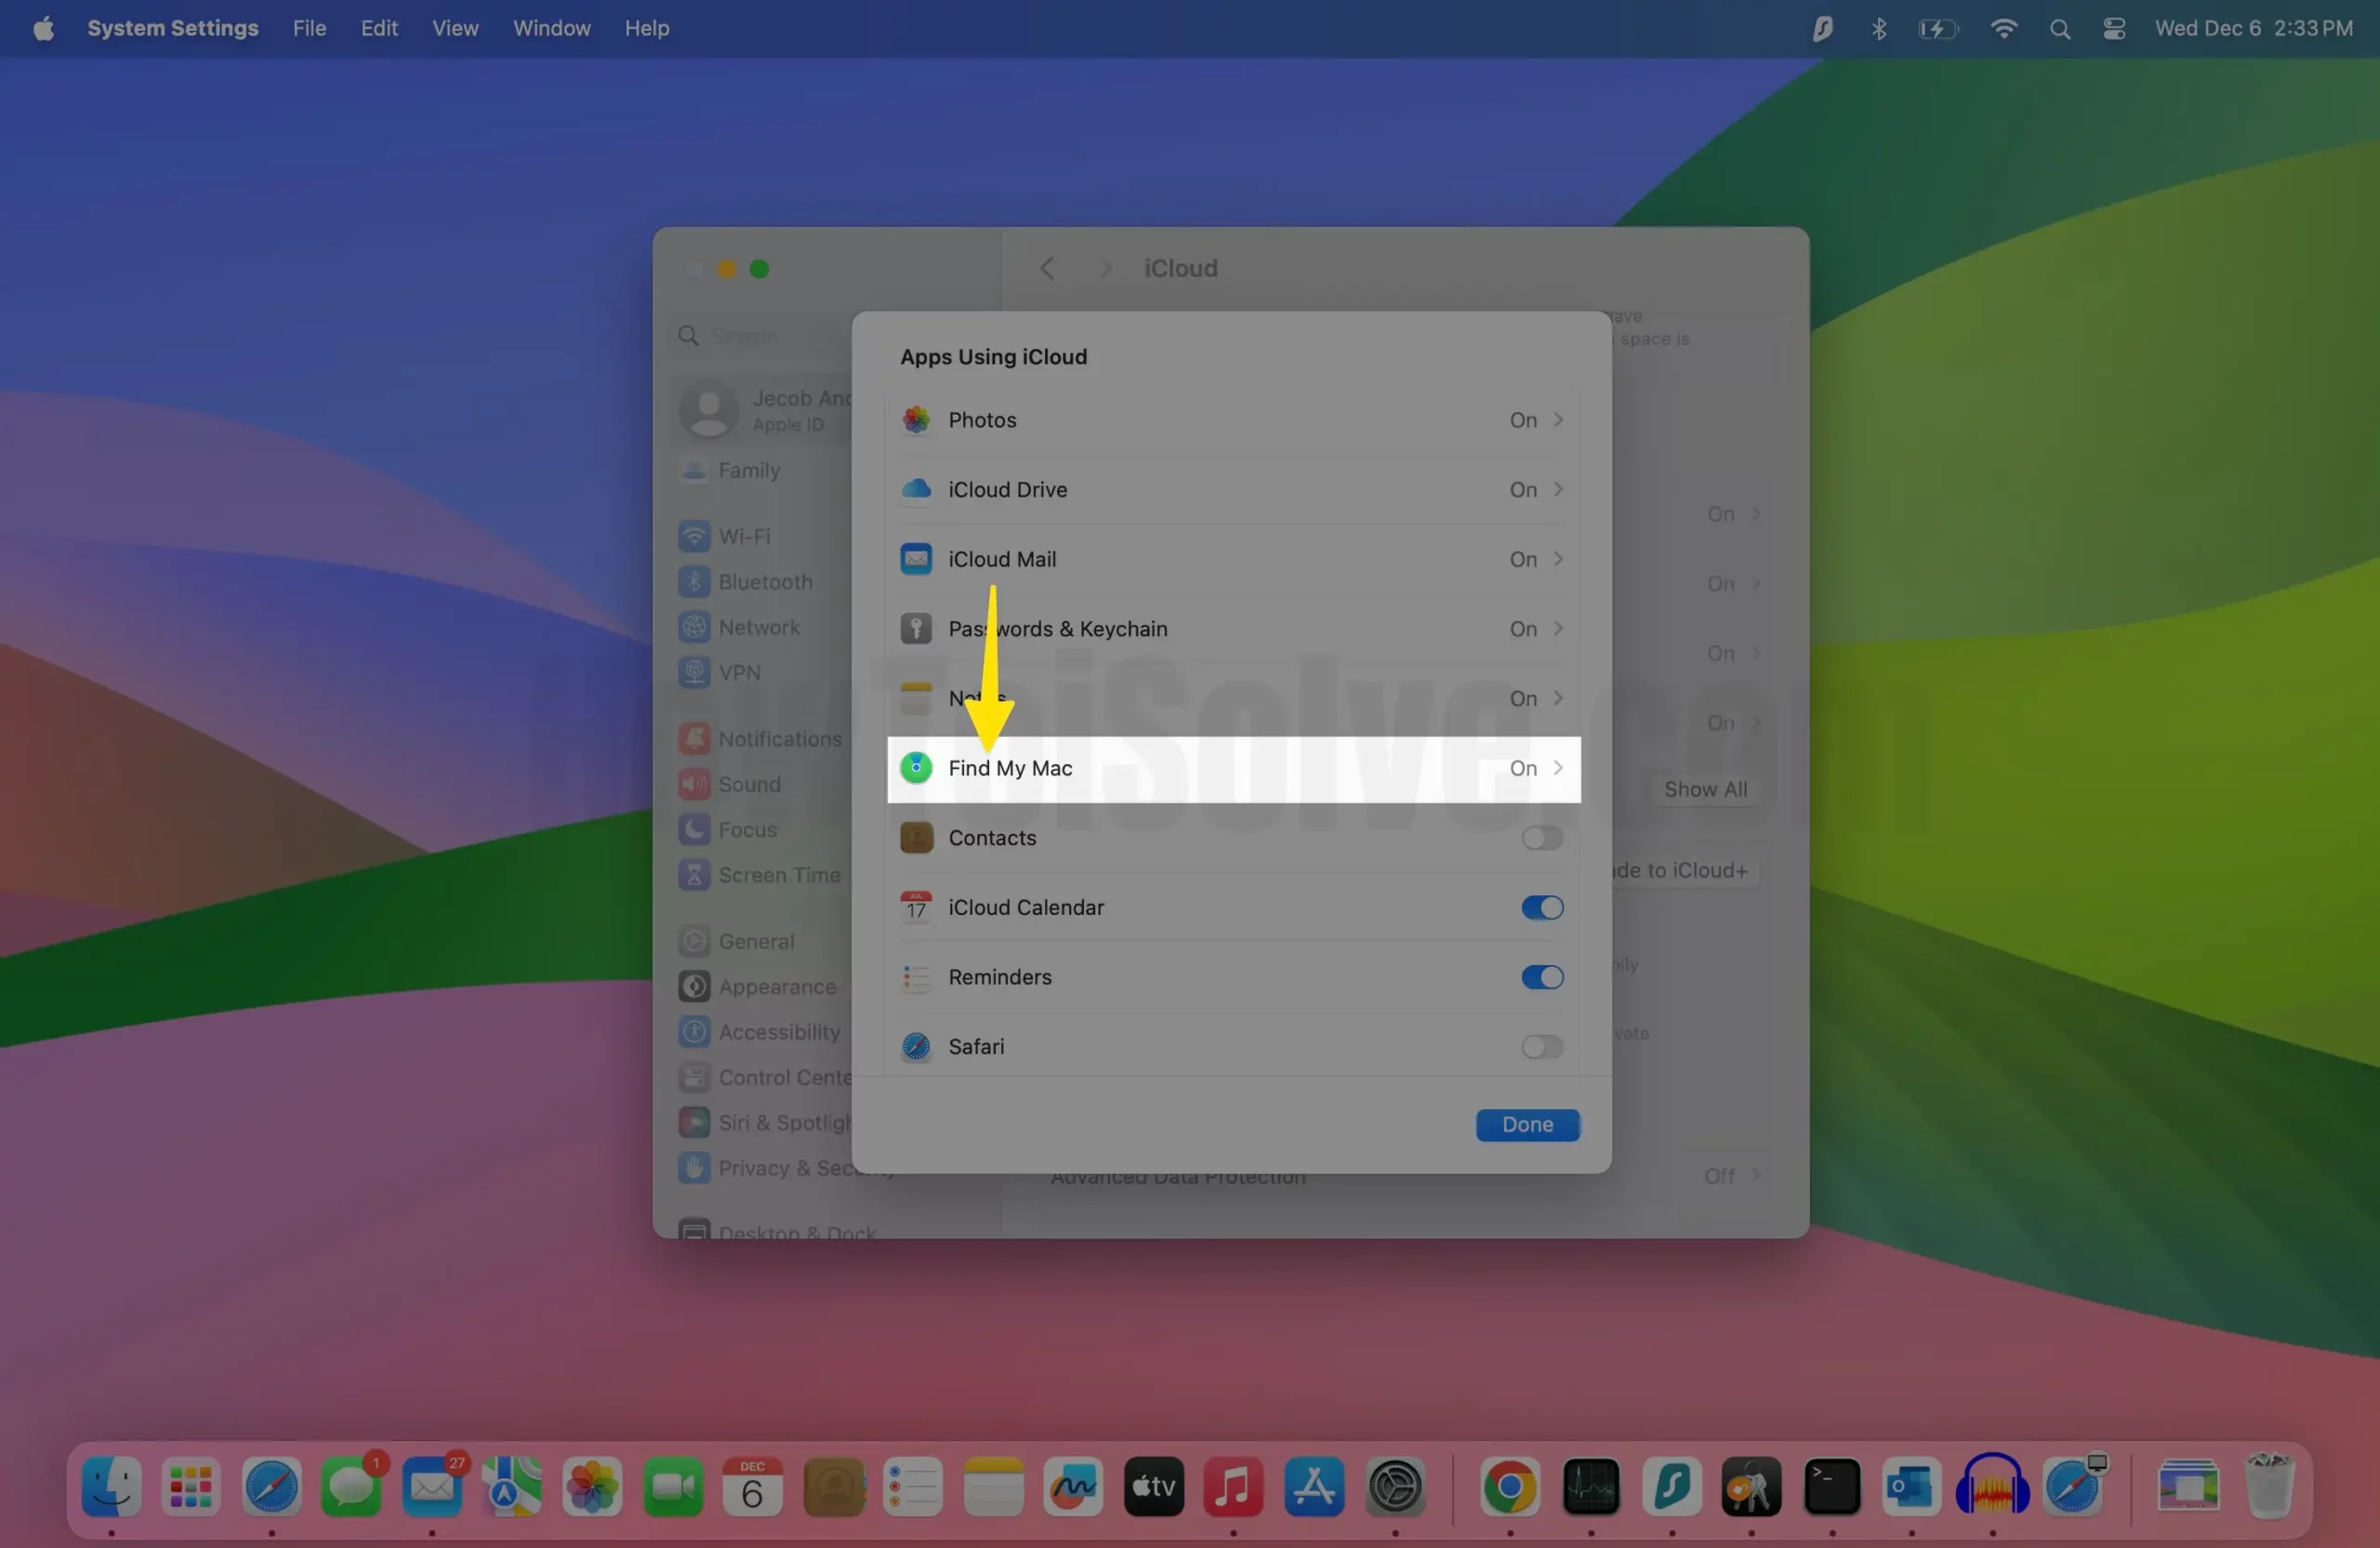Image resolution: width=2380 pixels, height=1548 pixels.
Task: Expand iCloud Mail settings via chevron
Action: [1558, 559]
